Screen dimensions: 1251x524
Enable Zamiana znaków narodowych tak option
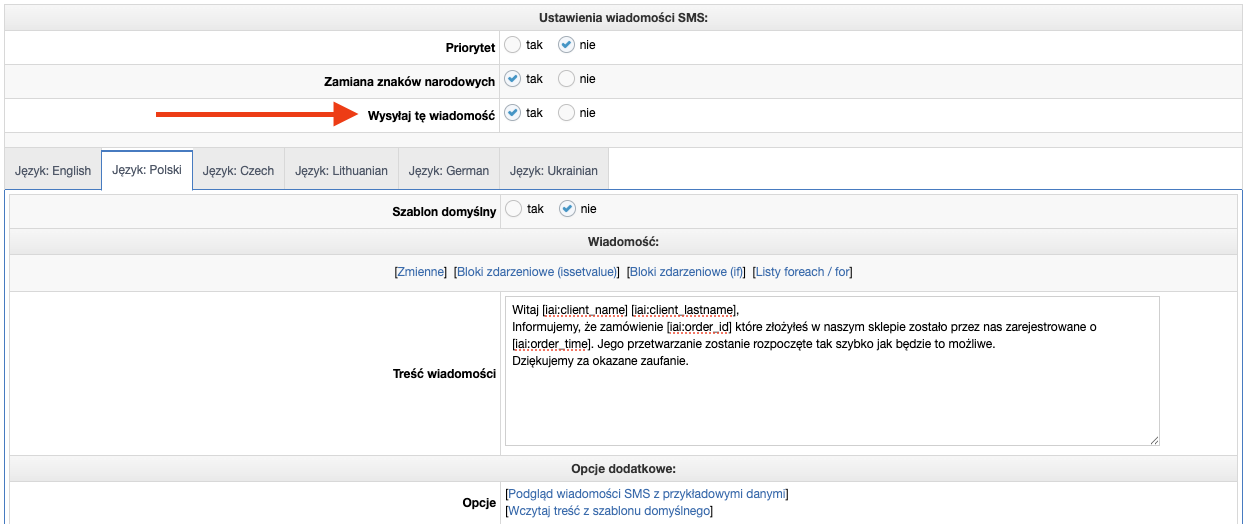tap(513, 79)
